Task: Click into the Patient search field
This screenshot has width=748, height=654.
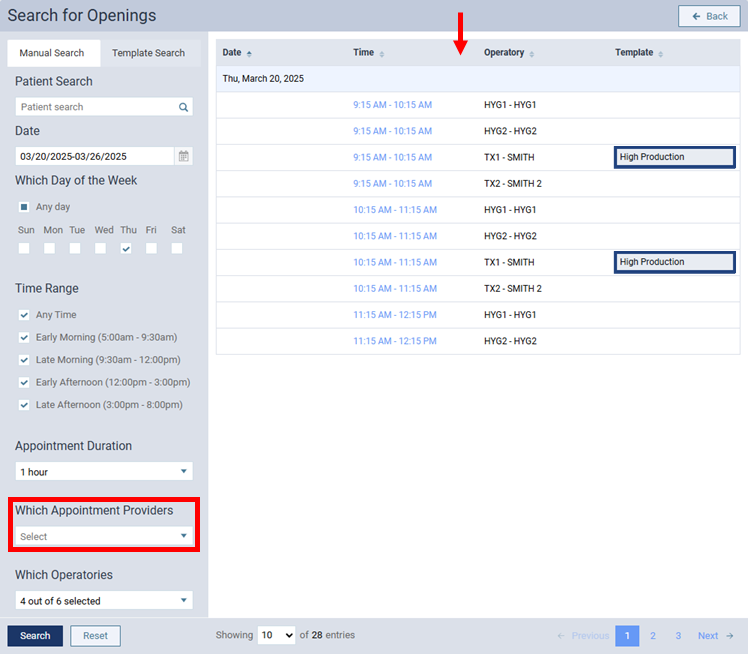Action: [95, 107]
